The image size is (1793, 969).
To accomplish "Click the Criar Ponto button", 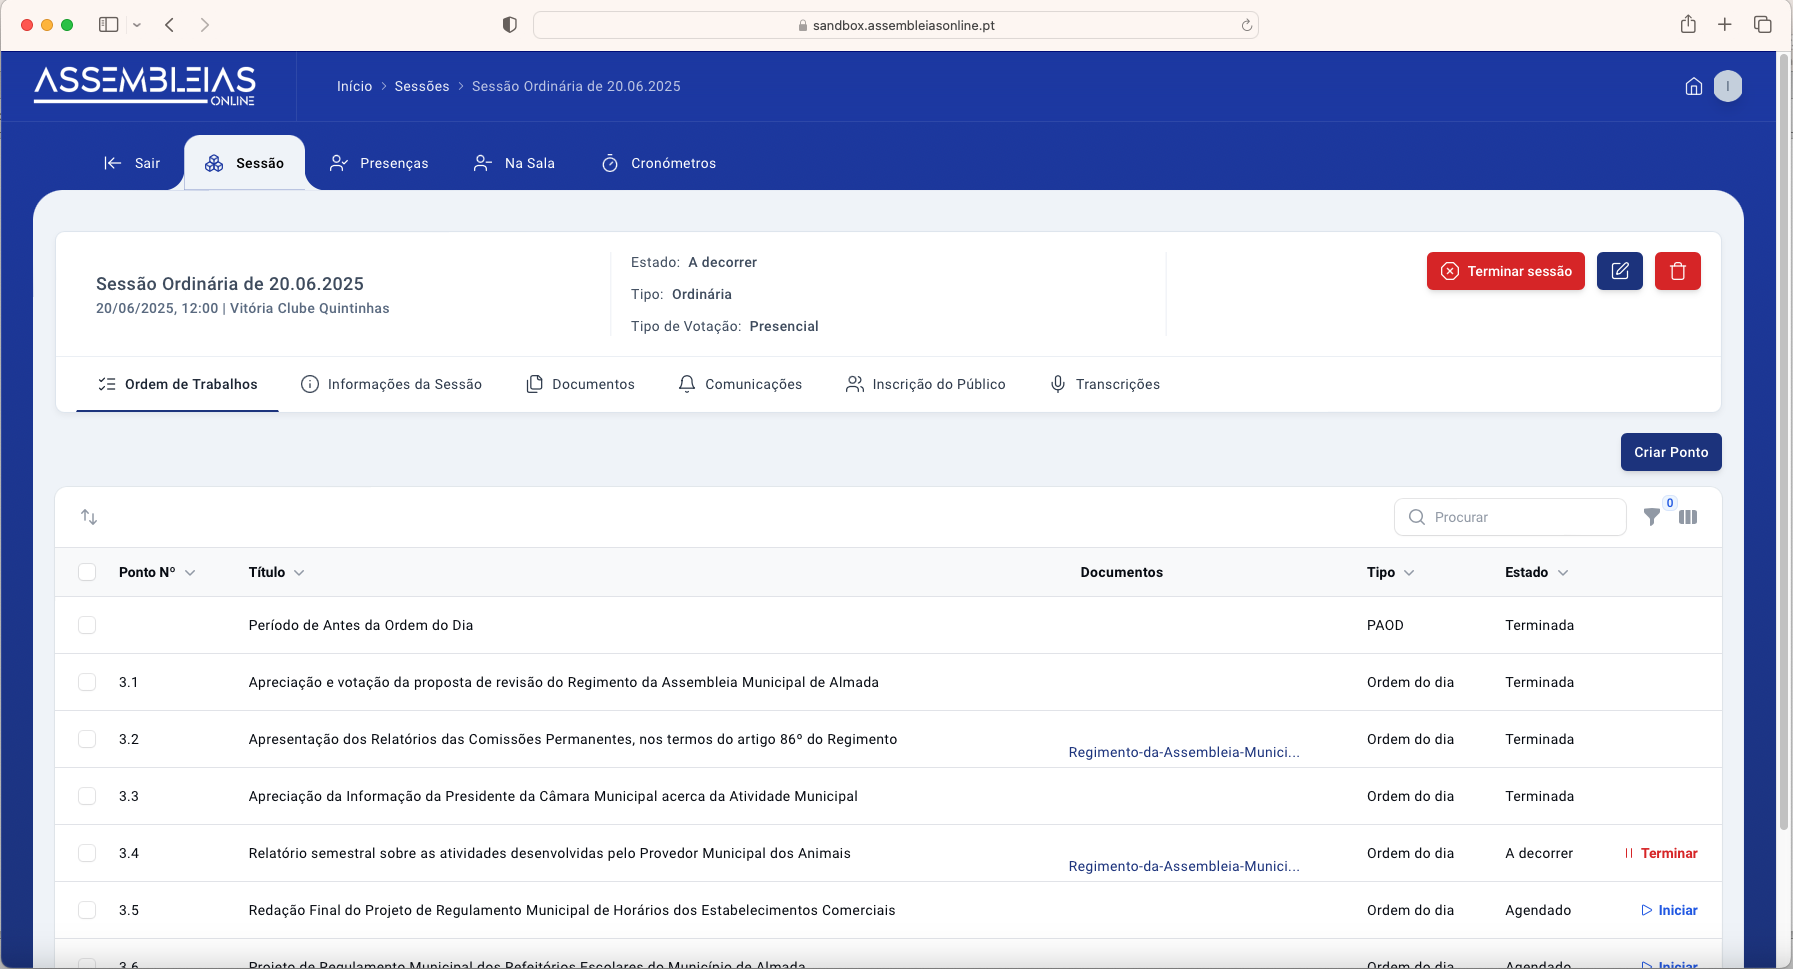I will click(x=1670, y=452).
